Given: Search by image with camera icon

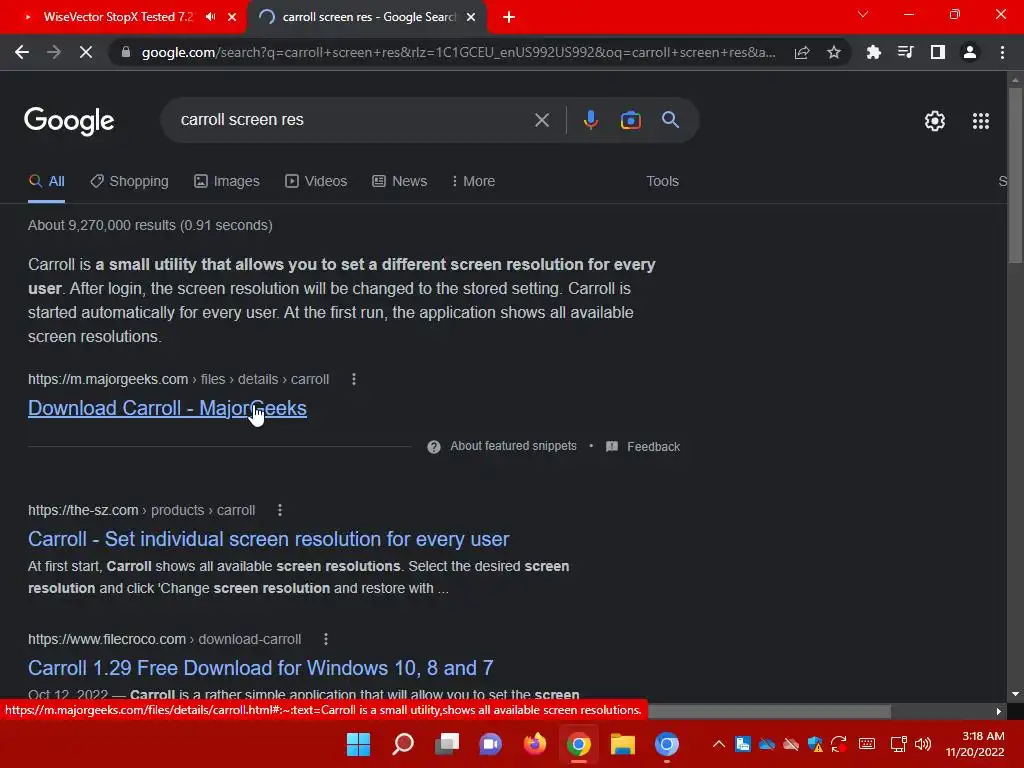Looking at the screenshot, I should [x=630, y=120].
